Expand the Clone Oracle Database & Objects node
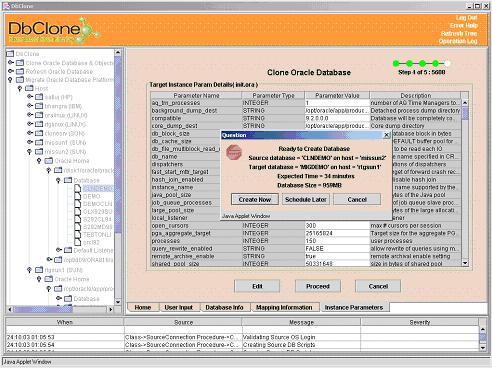The width and height of the screenshot is (492, 369). pos(11,62)
